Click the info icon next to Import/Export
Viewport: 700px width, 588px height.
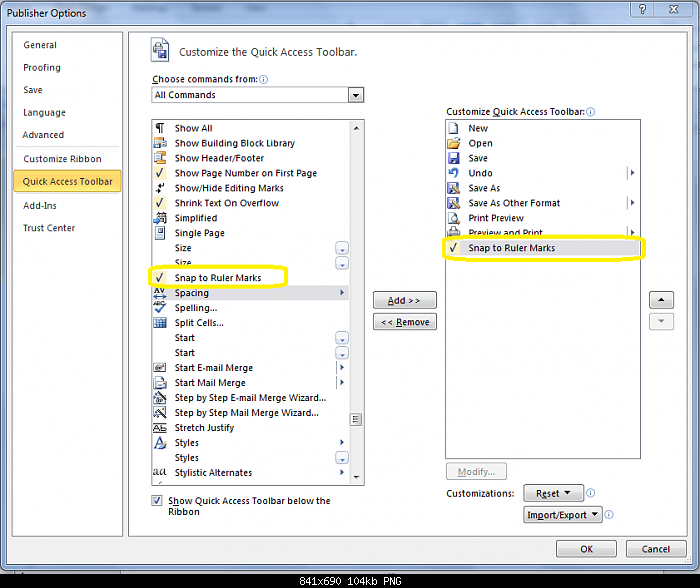608,514
